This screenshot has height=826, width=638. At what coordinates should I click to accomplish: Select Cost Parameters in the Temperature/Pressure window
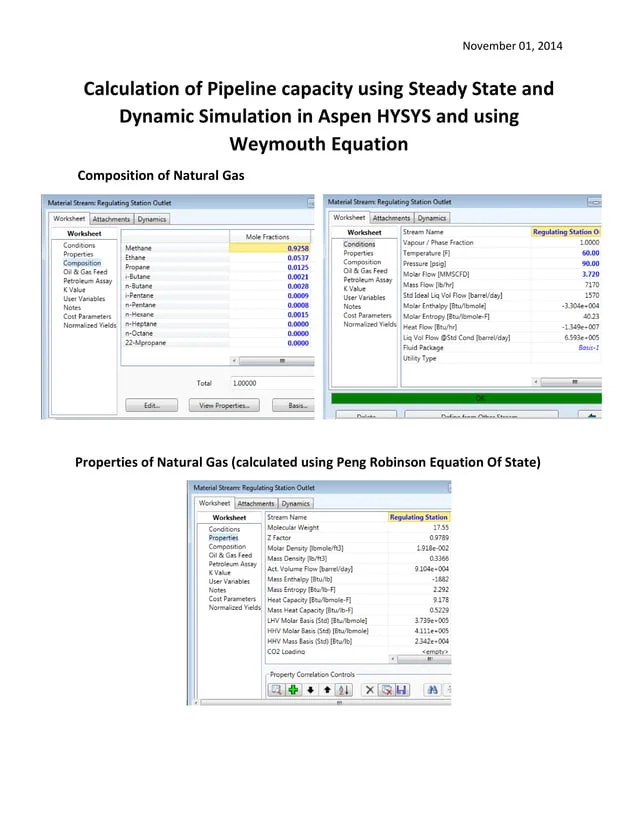click(367, 315)
